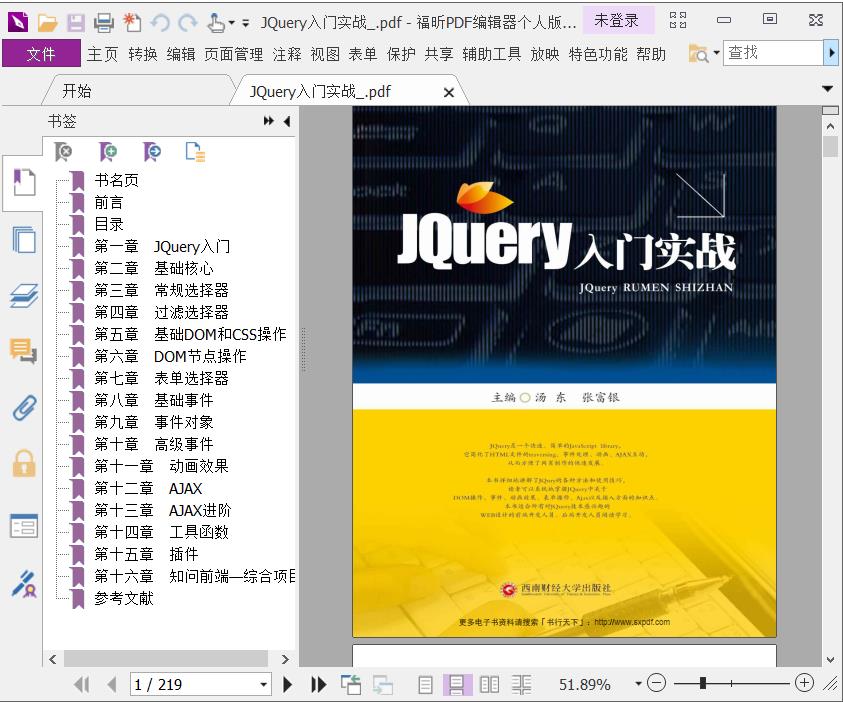Image resolution: width=843 pixels, height=702 pixels.
Task: Click the page number input field
Action: 194,685
